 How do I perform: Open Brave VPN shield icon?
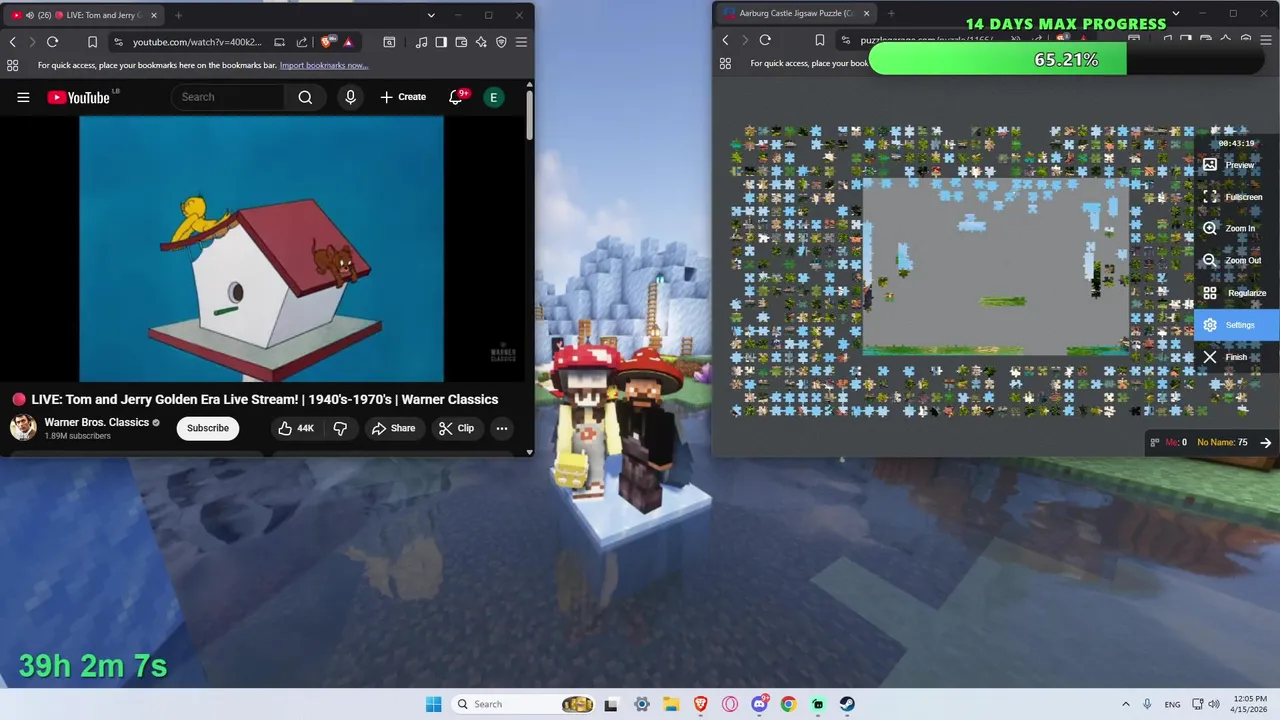click(501, 42)
